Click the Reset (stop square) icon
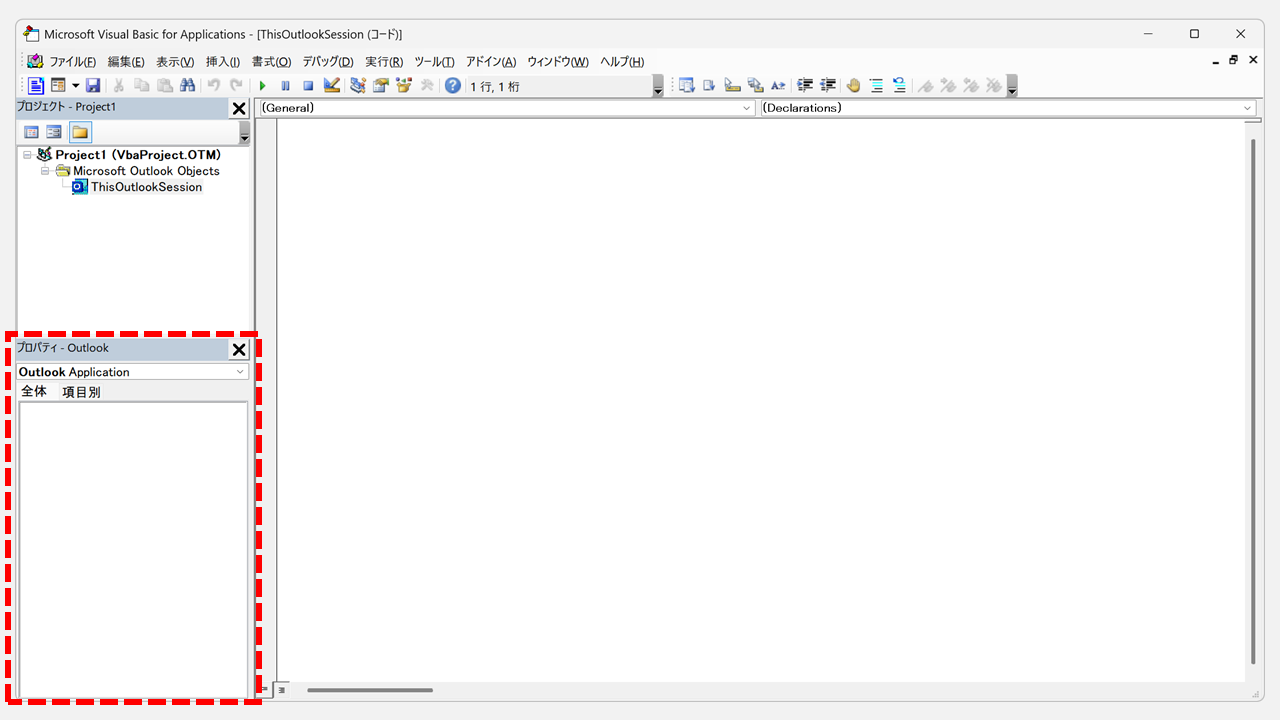This screenshot has width=1280, height=720. (x=308, y=86)
